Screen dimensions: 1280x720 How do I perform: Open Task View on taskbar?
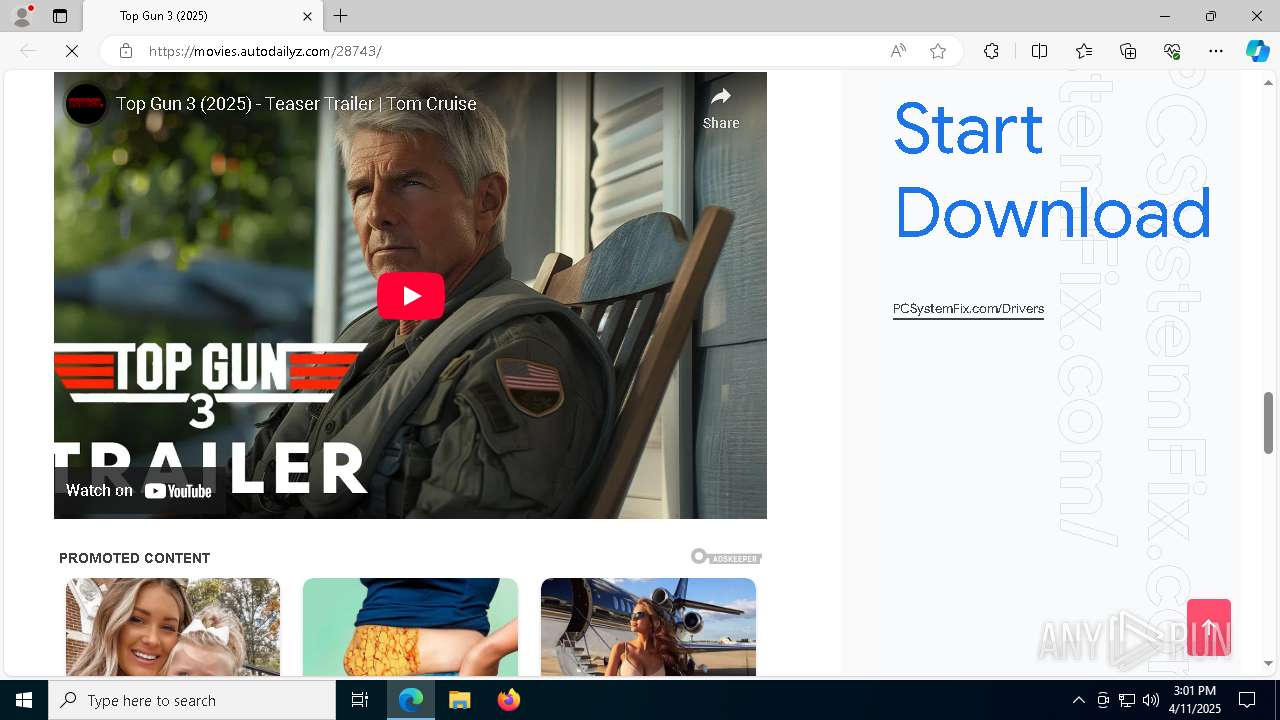360,700
